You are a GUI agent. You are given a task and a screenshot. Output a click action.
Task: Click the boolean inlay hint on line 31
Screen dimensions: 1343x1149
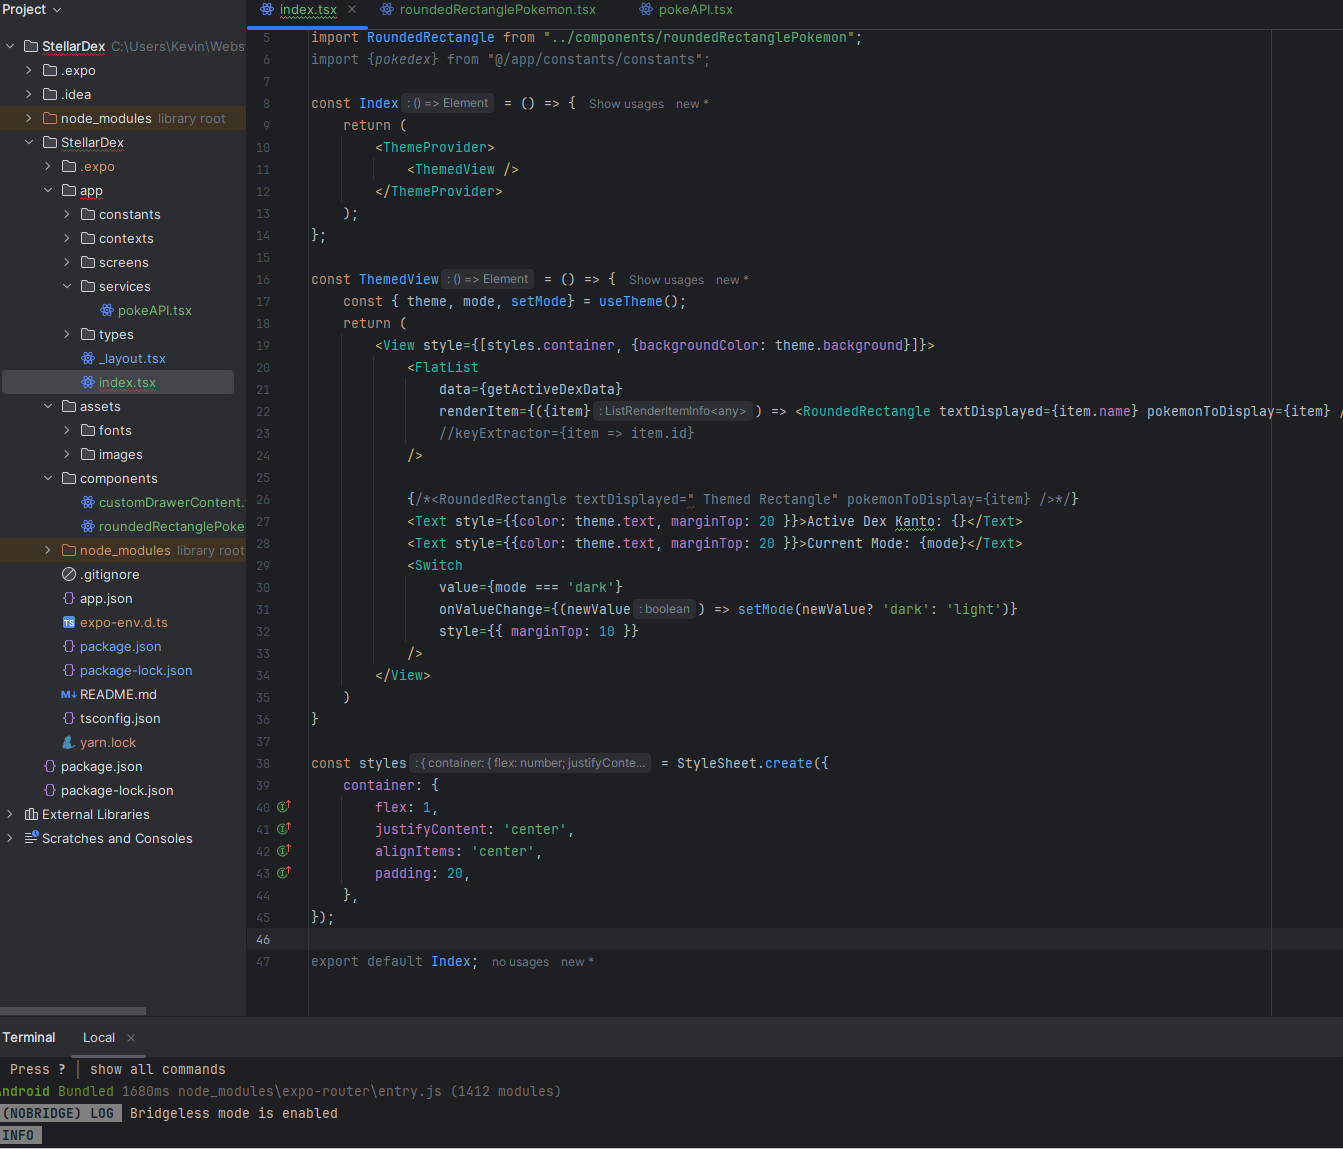(665, 609)
